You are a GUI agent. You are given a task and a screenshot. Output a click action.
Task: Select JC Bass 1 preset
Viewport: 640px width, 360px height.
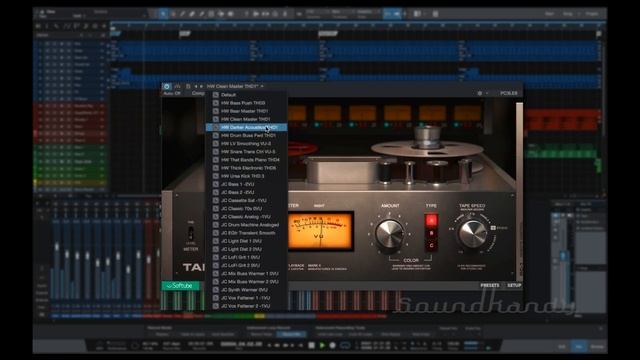pos(247,184)
